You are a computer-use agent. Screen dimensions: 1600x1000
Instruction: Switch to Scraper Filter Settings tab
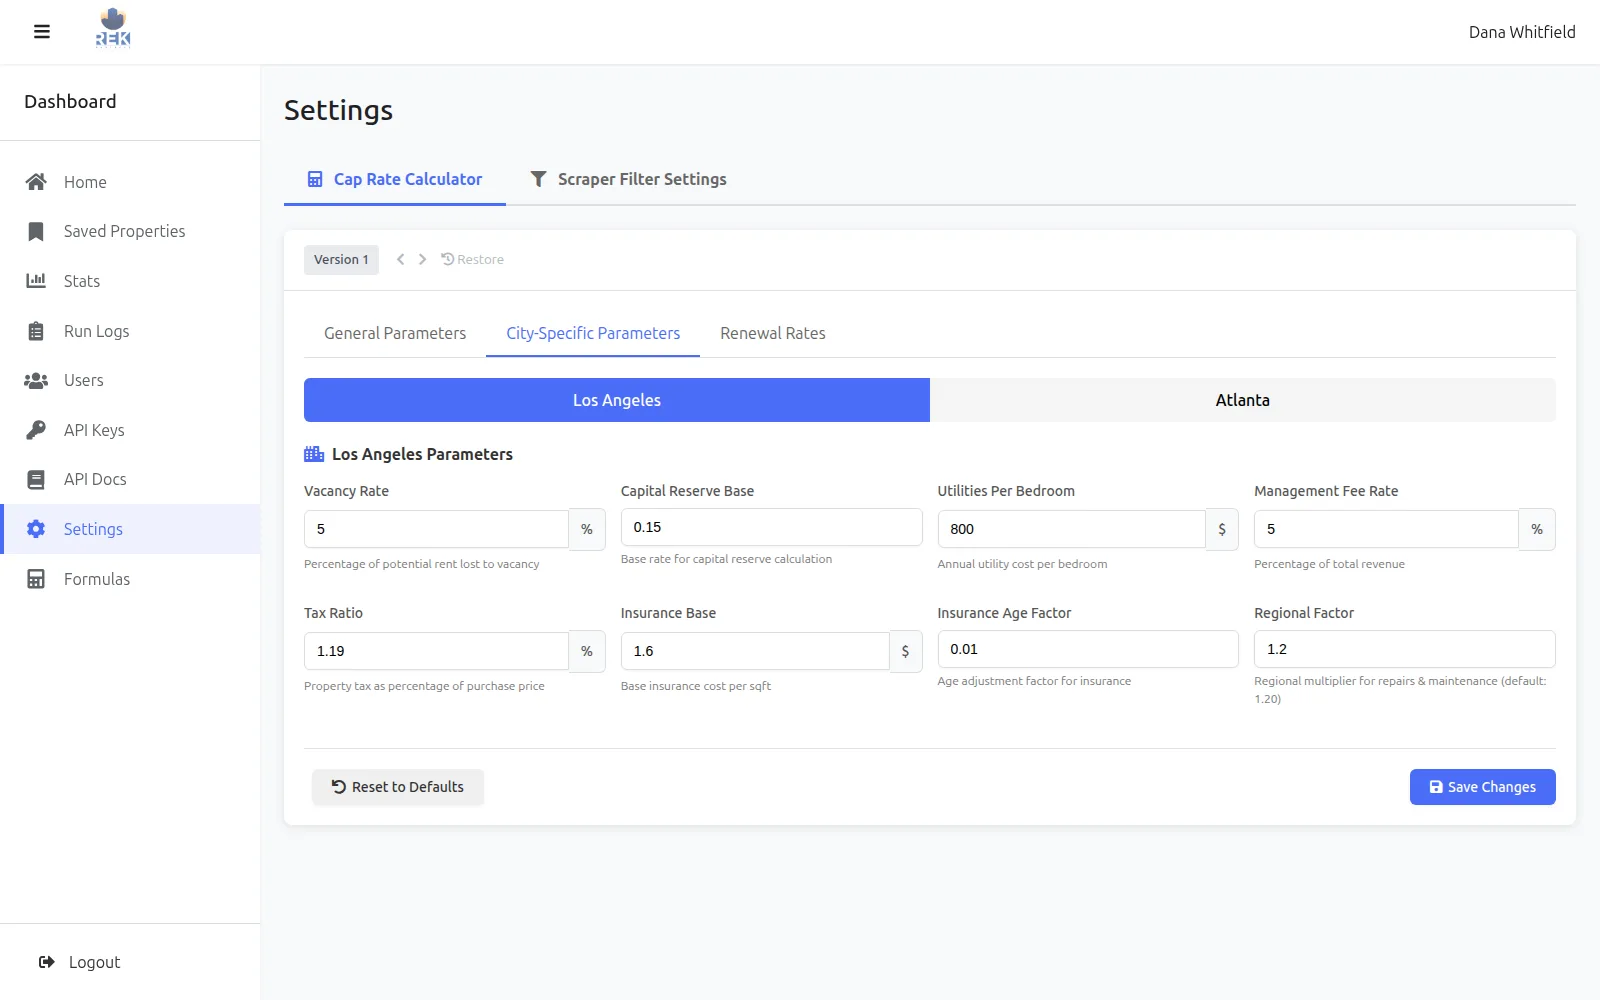(628, 179)
